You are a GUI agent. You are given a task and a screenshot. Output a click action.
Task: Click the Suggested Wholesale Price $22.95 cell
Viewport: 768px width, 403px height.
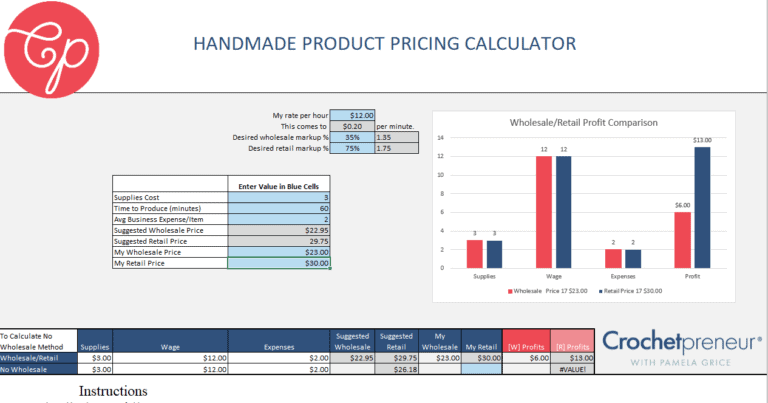[279, 230]
